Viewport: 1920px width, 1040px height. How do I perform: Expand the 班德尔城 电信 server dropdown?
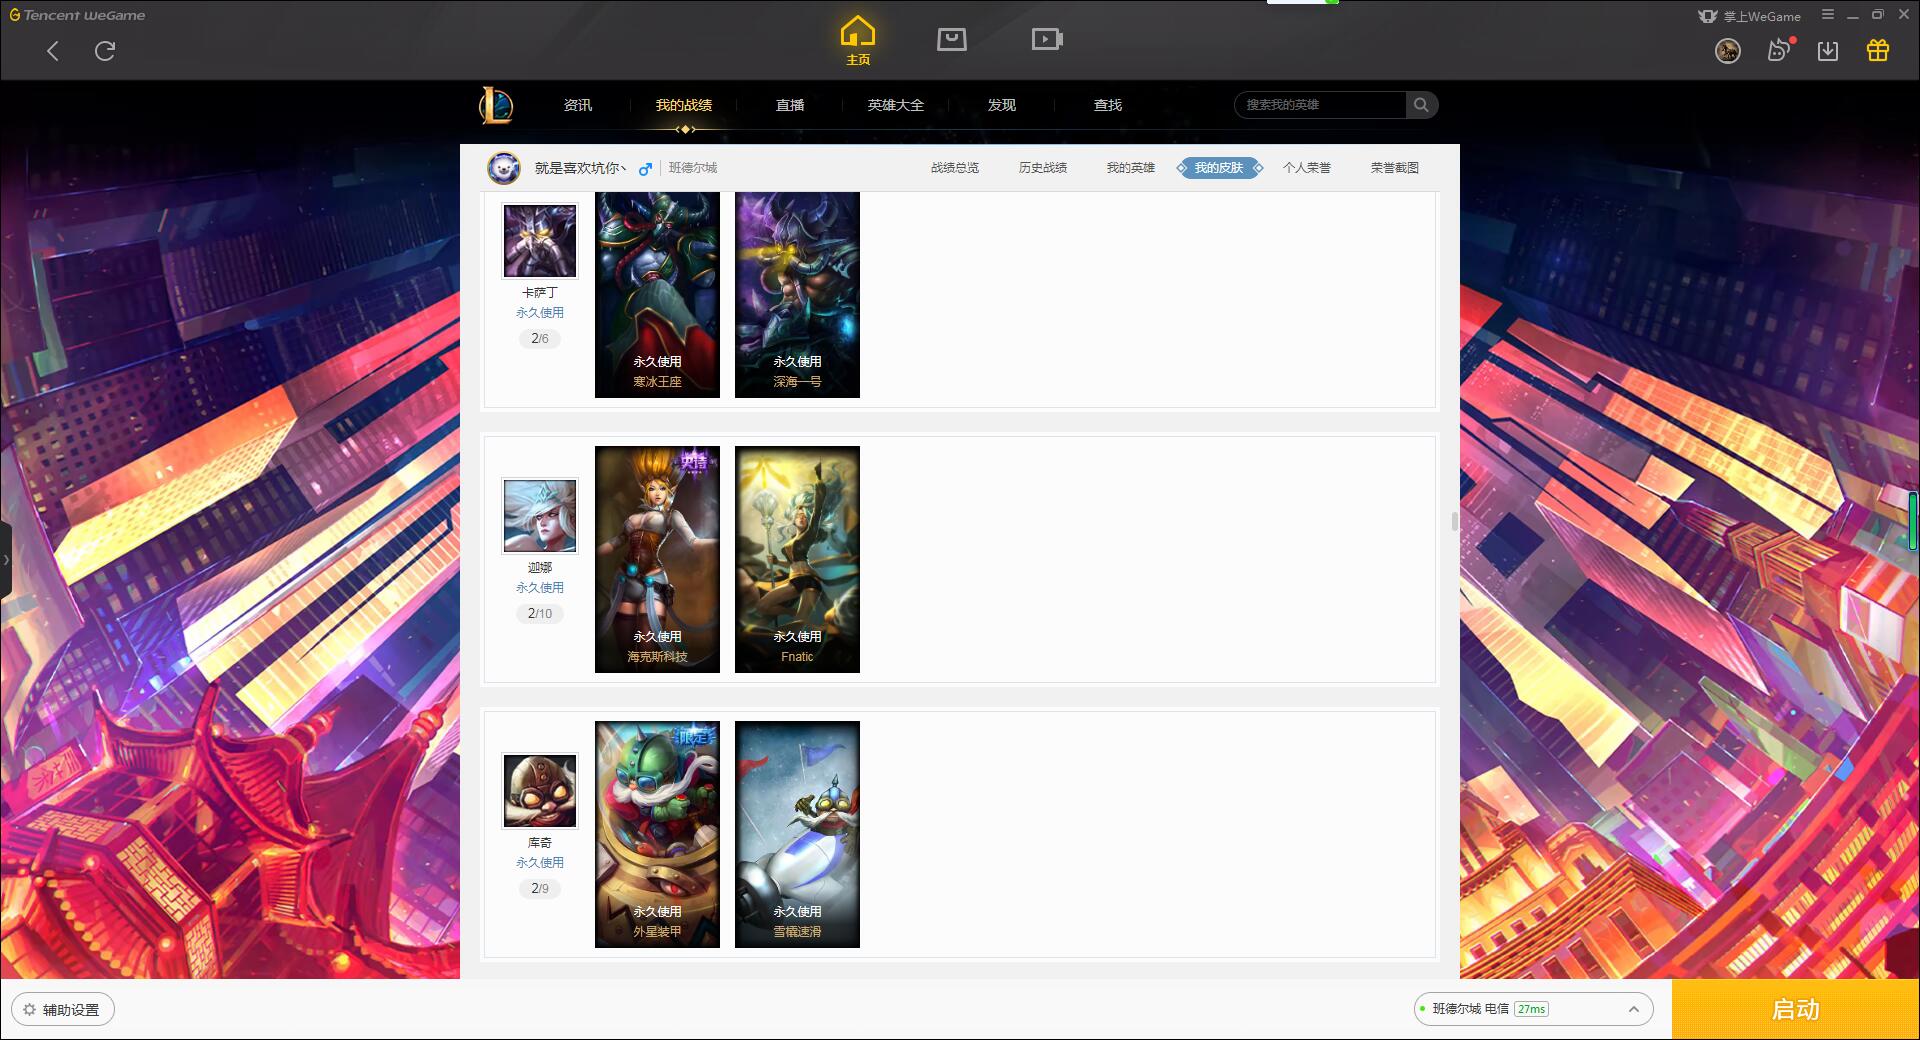1533,1009
